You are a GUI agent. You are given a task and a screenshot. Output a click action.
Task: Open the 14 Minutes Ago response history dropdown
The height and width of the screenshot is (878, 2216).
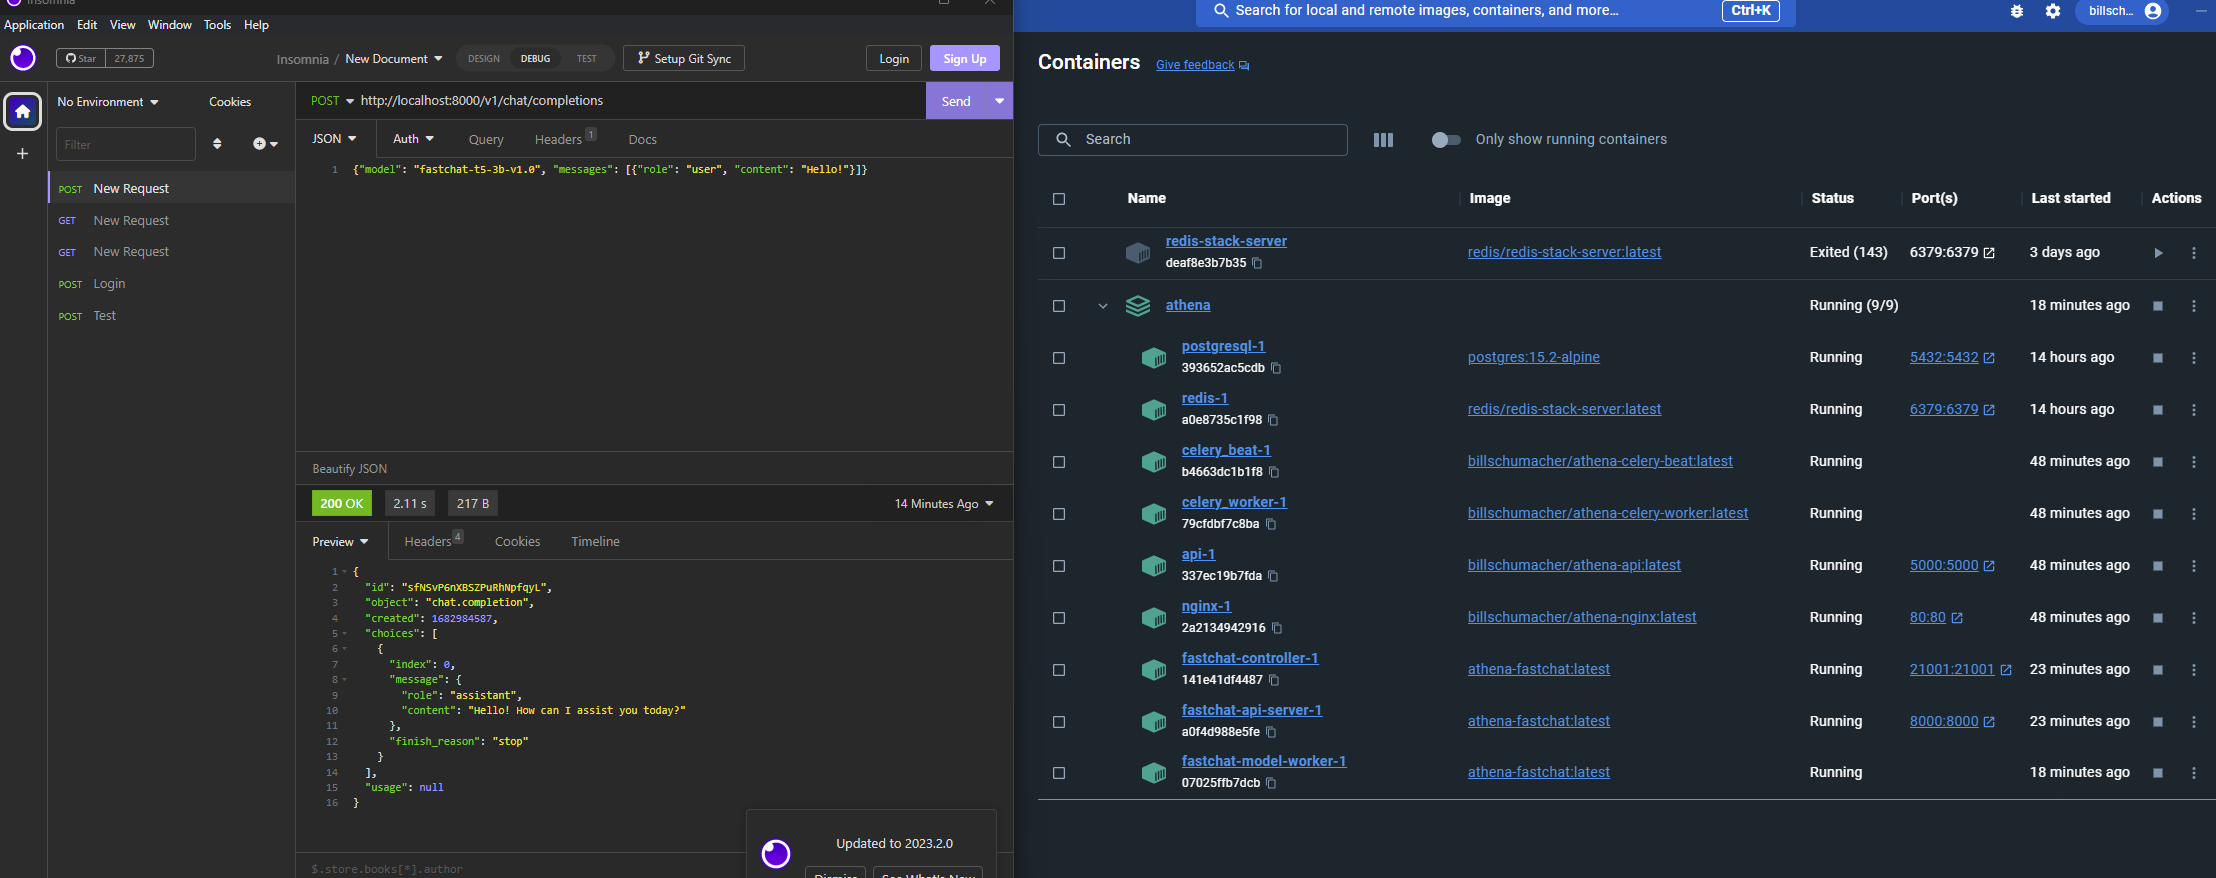pyautogui.click(x=944, y=504)
